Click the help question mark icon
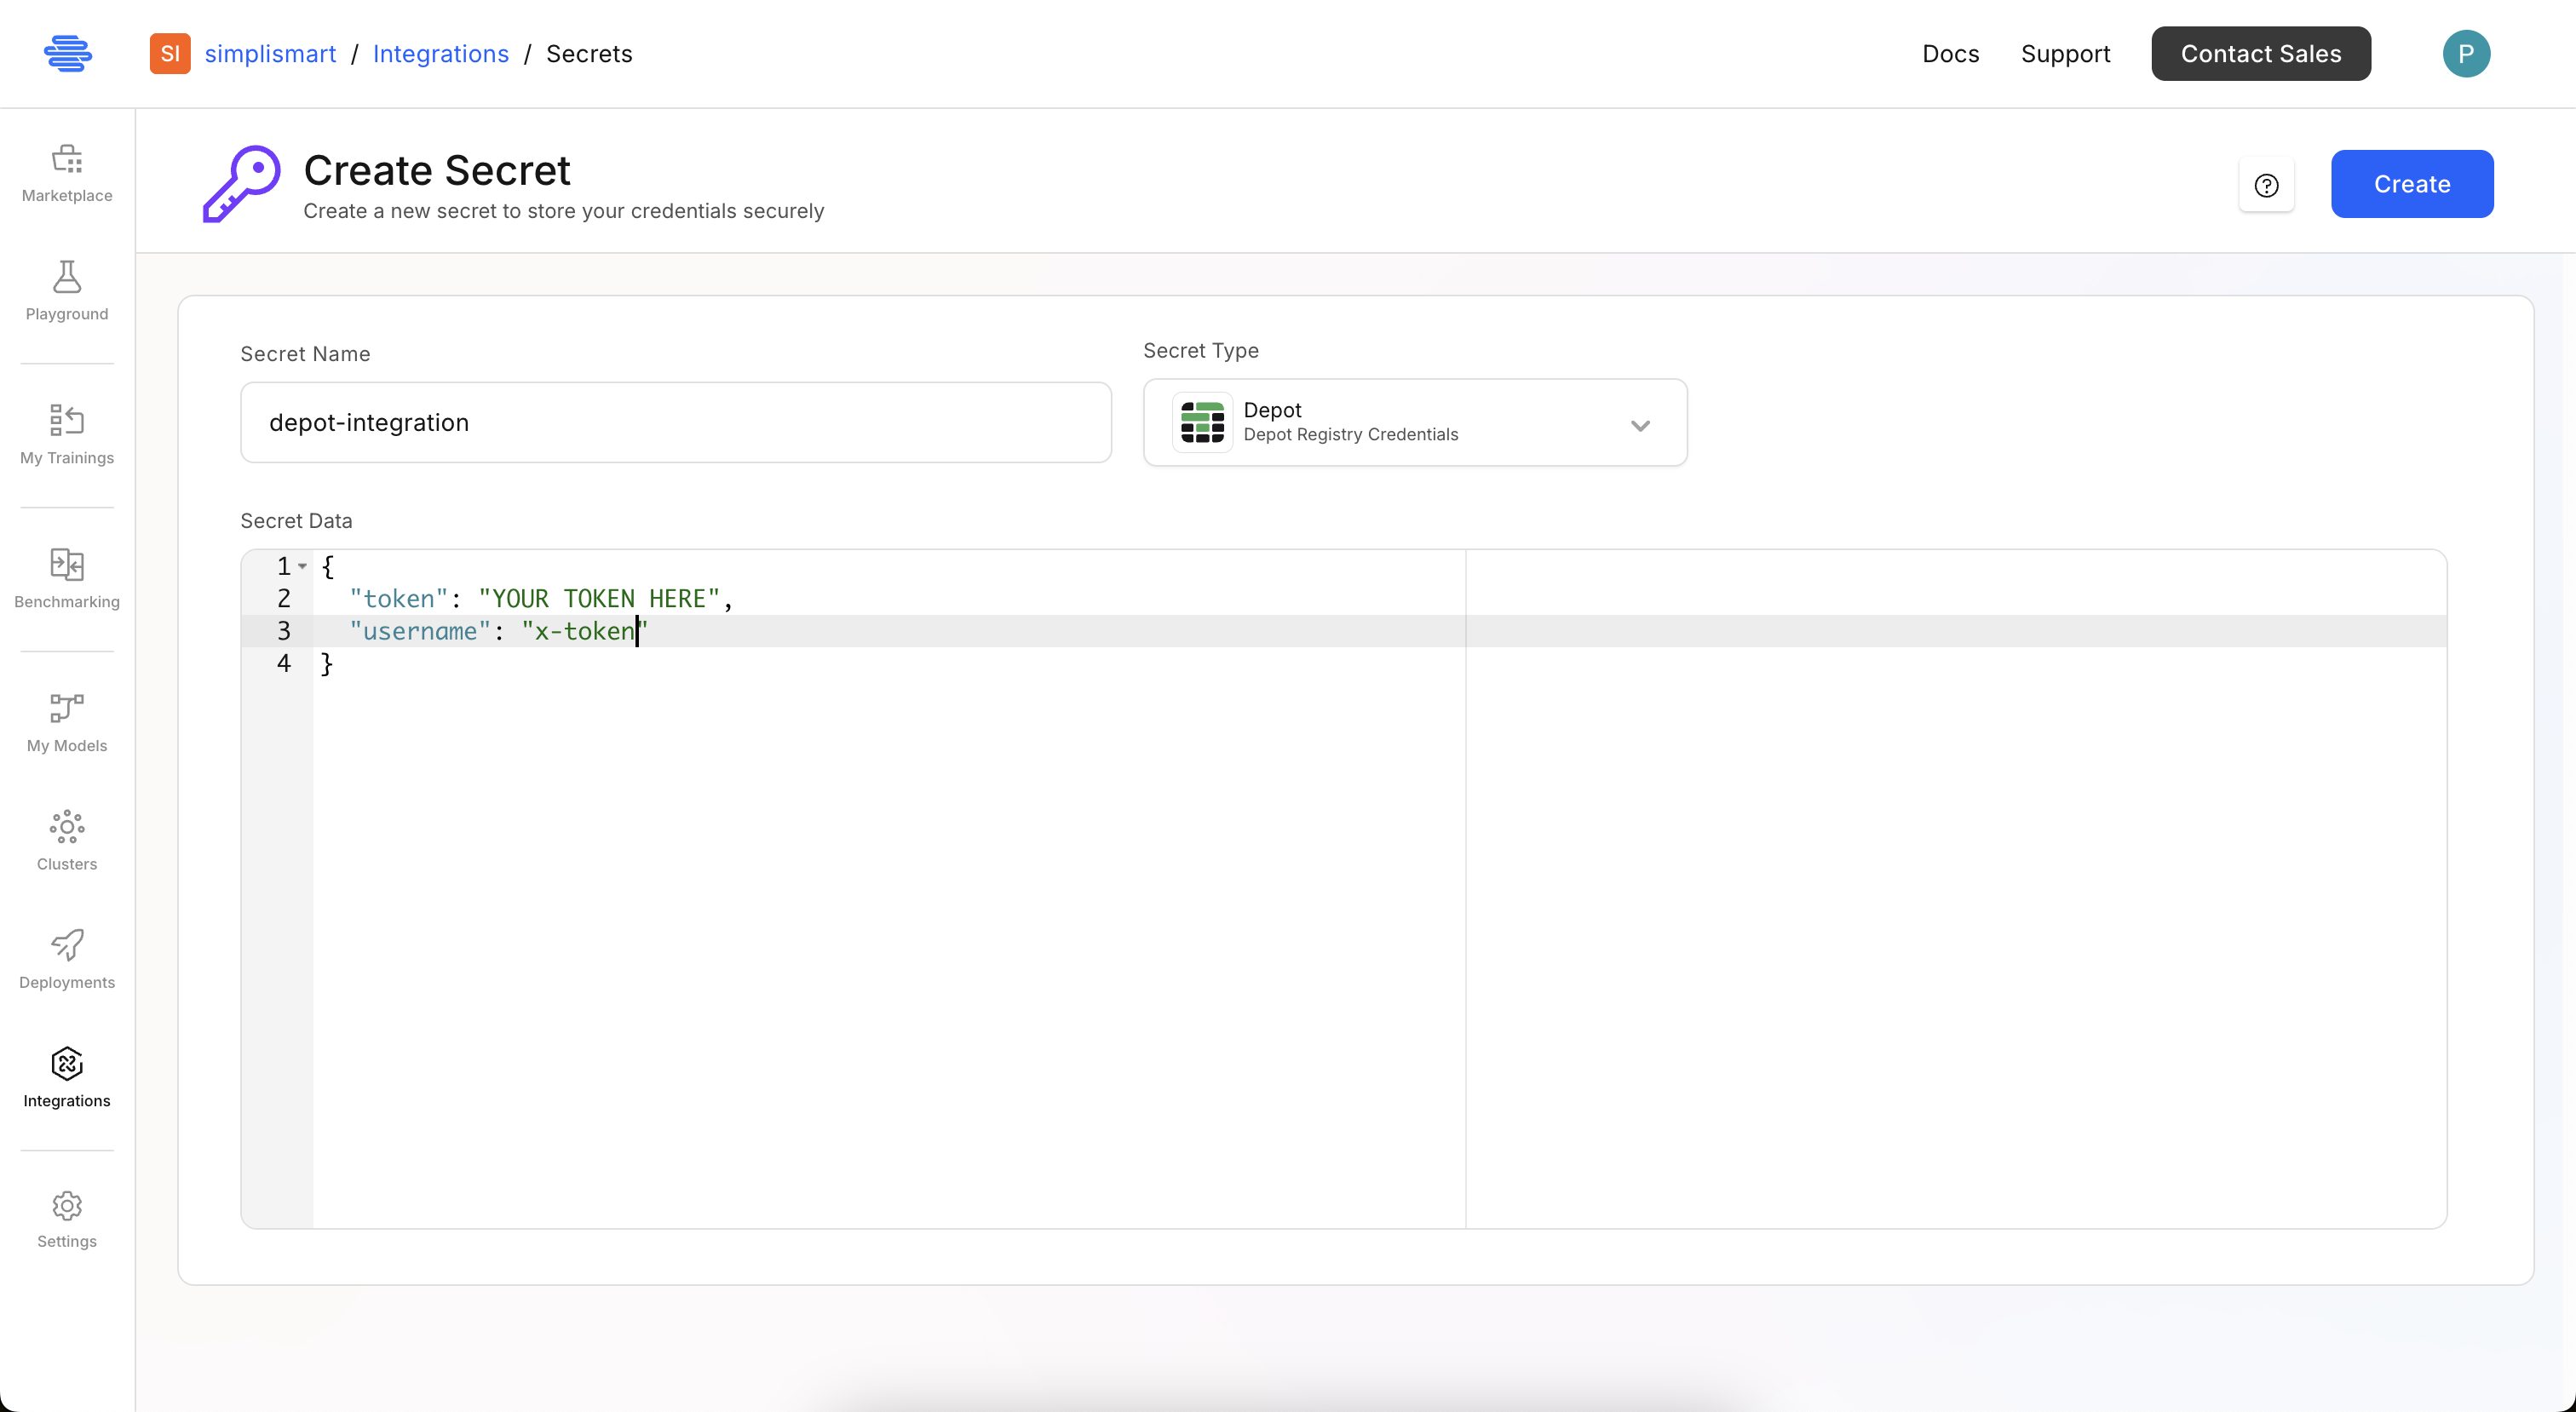Image resolution: width=2576 pixels, height=1412 pixels. click(2266, 185)
